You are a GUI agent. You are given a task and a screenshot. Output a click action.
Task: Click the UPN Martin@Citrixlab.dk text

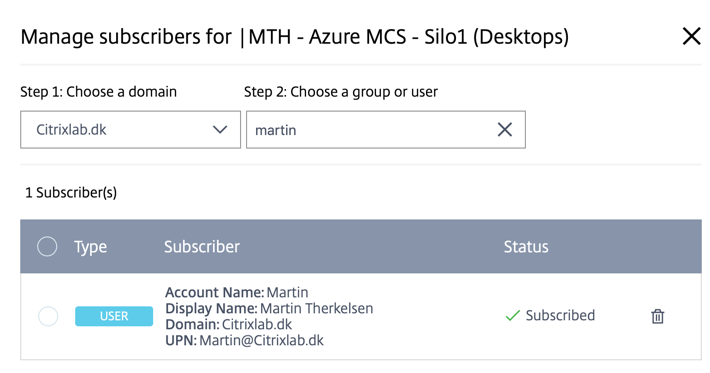[245, 340]
